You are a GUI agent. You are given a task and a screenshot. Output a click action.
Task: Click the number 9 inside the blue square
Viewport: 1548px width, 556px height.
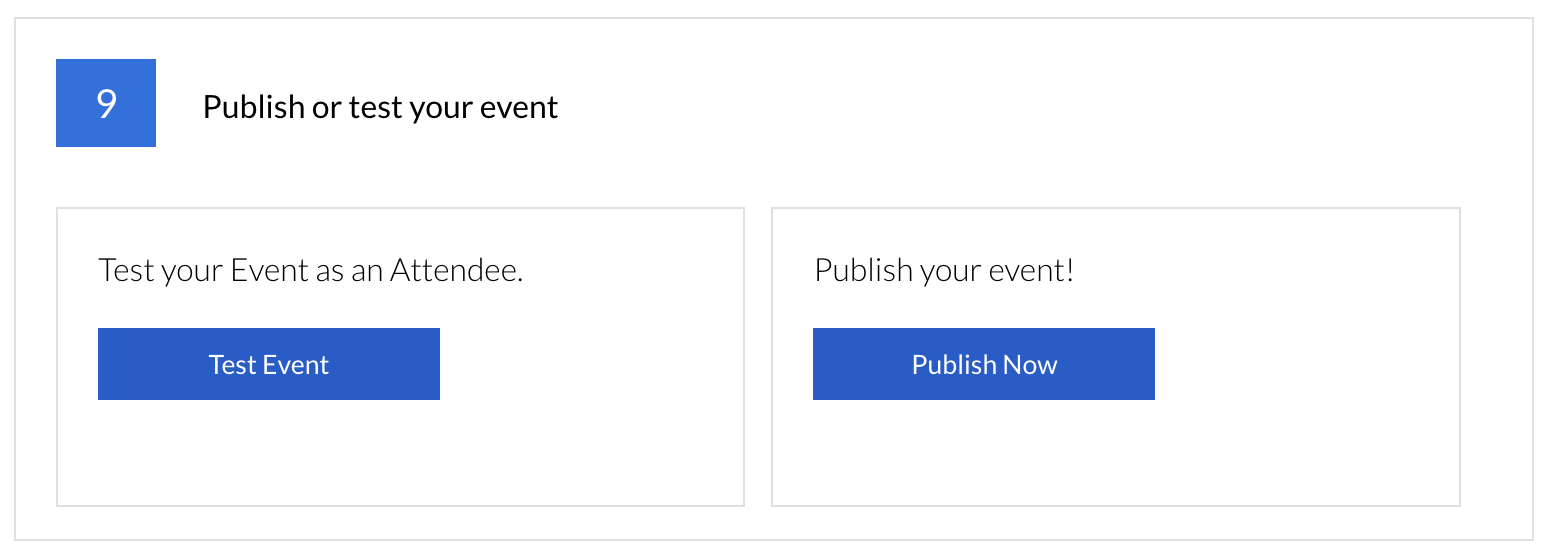tap(106, 104)
